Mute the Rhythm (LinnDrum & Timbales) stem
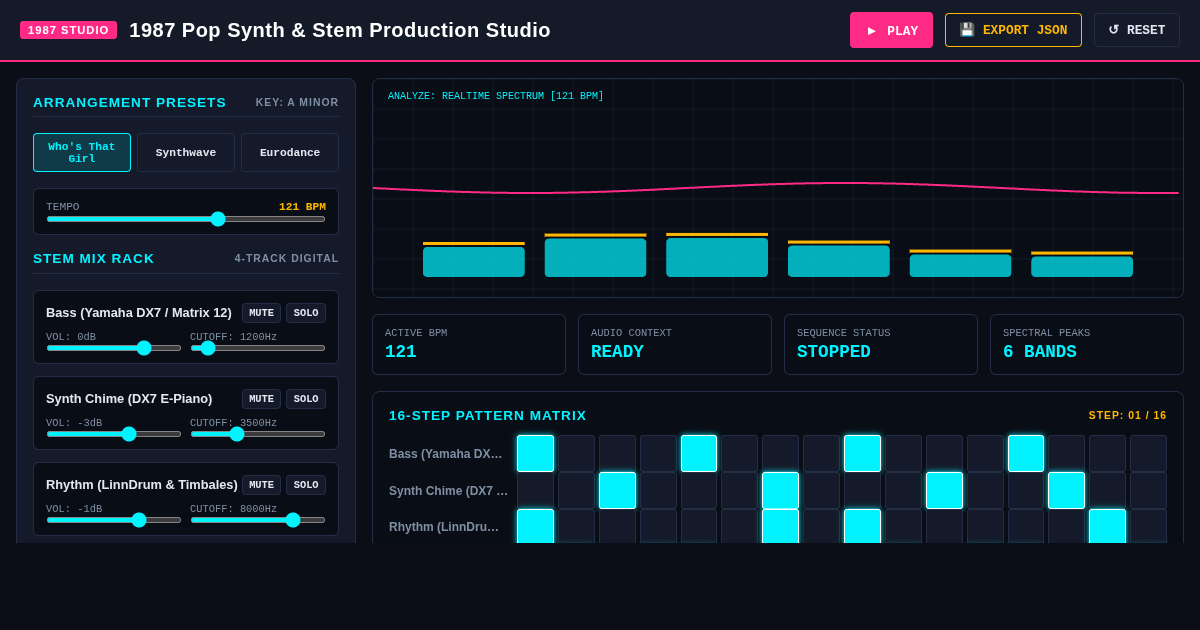This screenshot has height=630, width=1200. 261,485
